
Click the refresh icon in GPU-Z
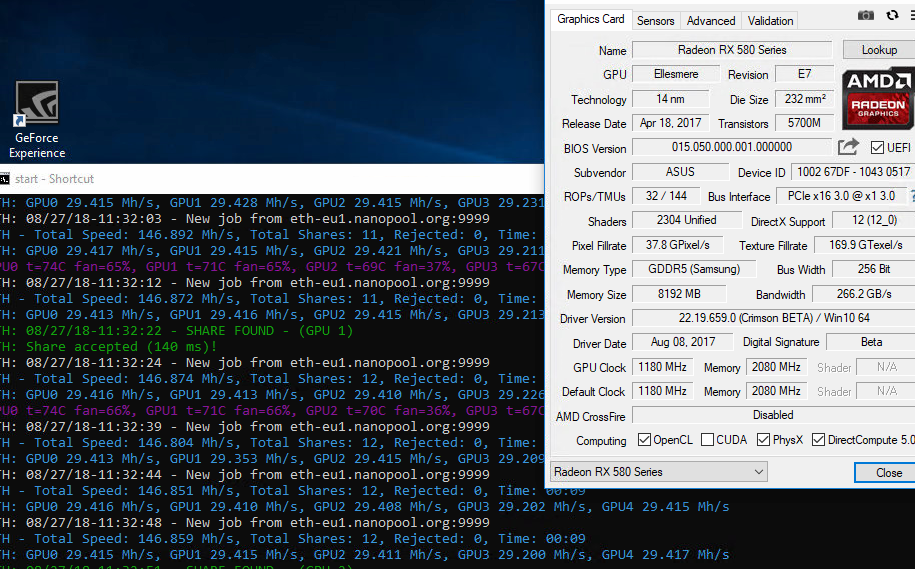pyautogui.click(x=892, y=15)
